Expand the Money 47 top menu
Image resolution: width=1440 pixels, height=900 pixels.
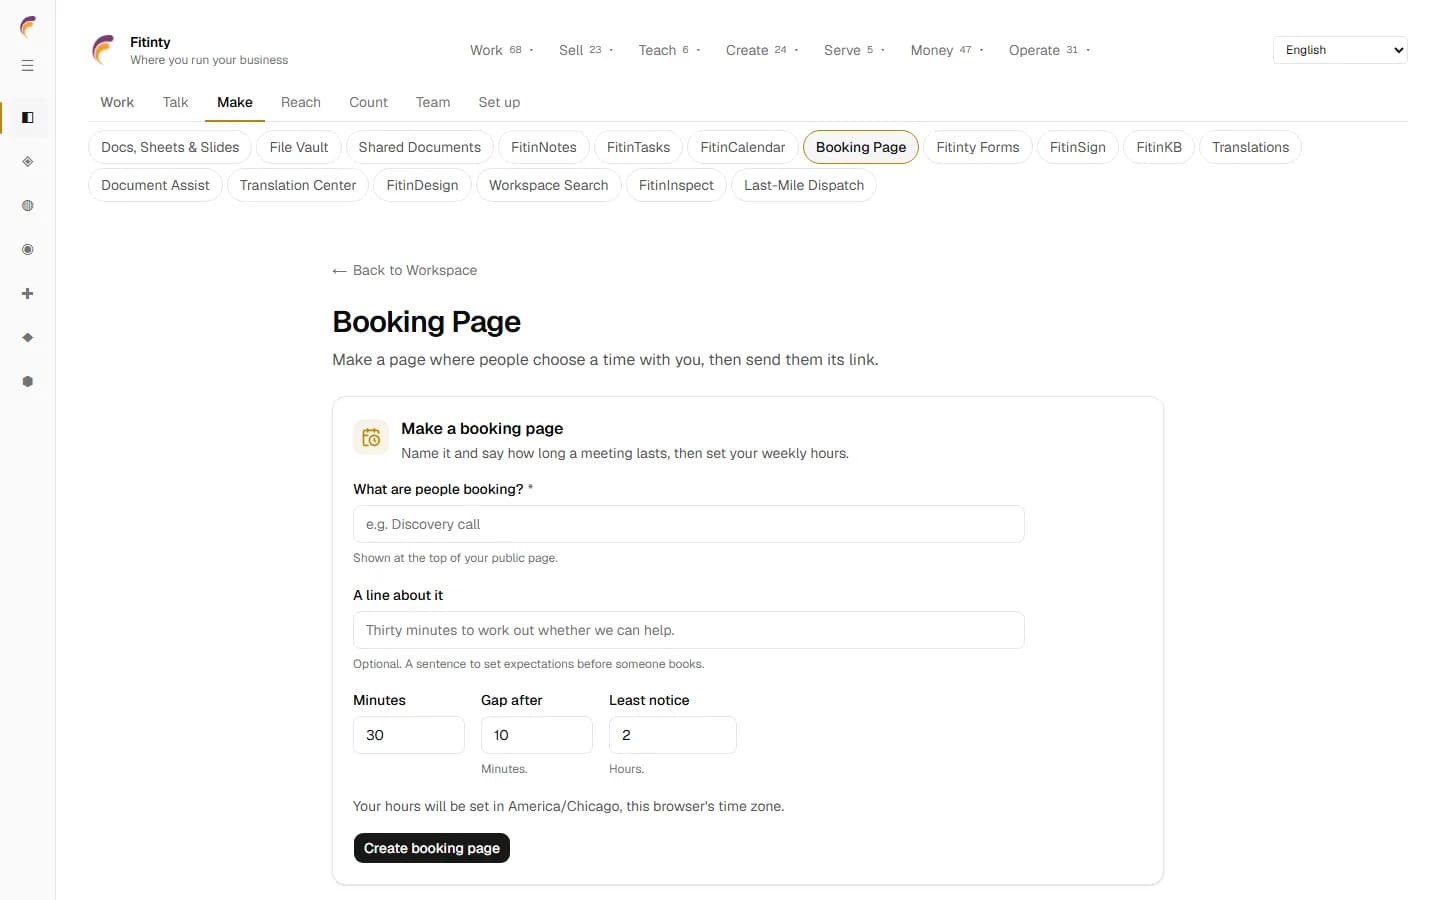947,50
